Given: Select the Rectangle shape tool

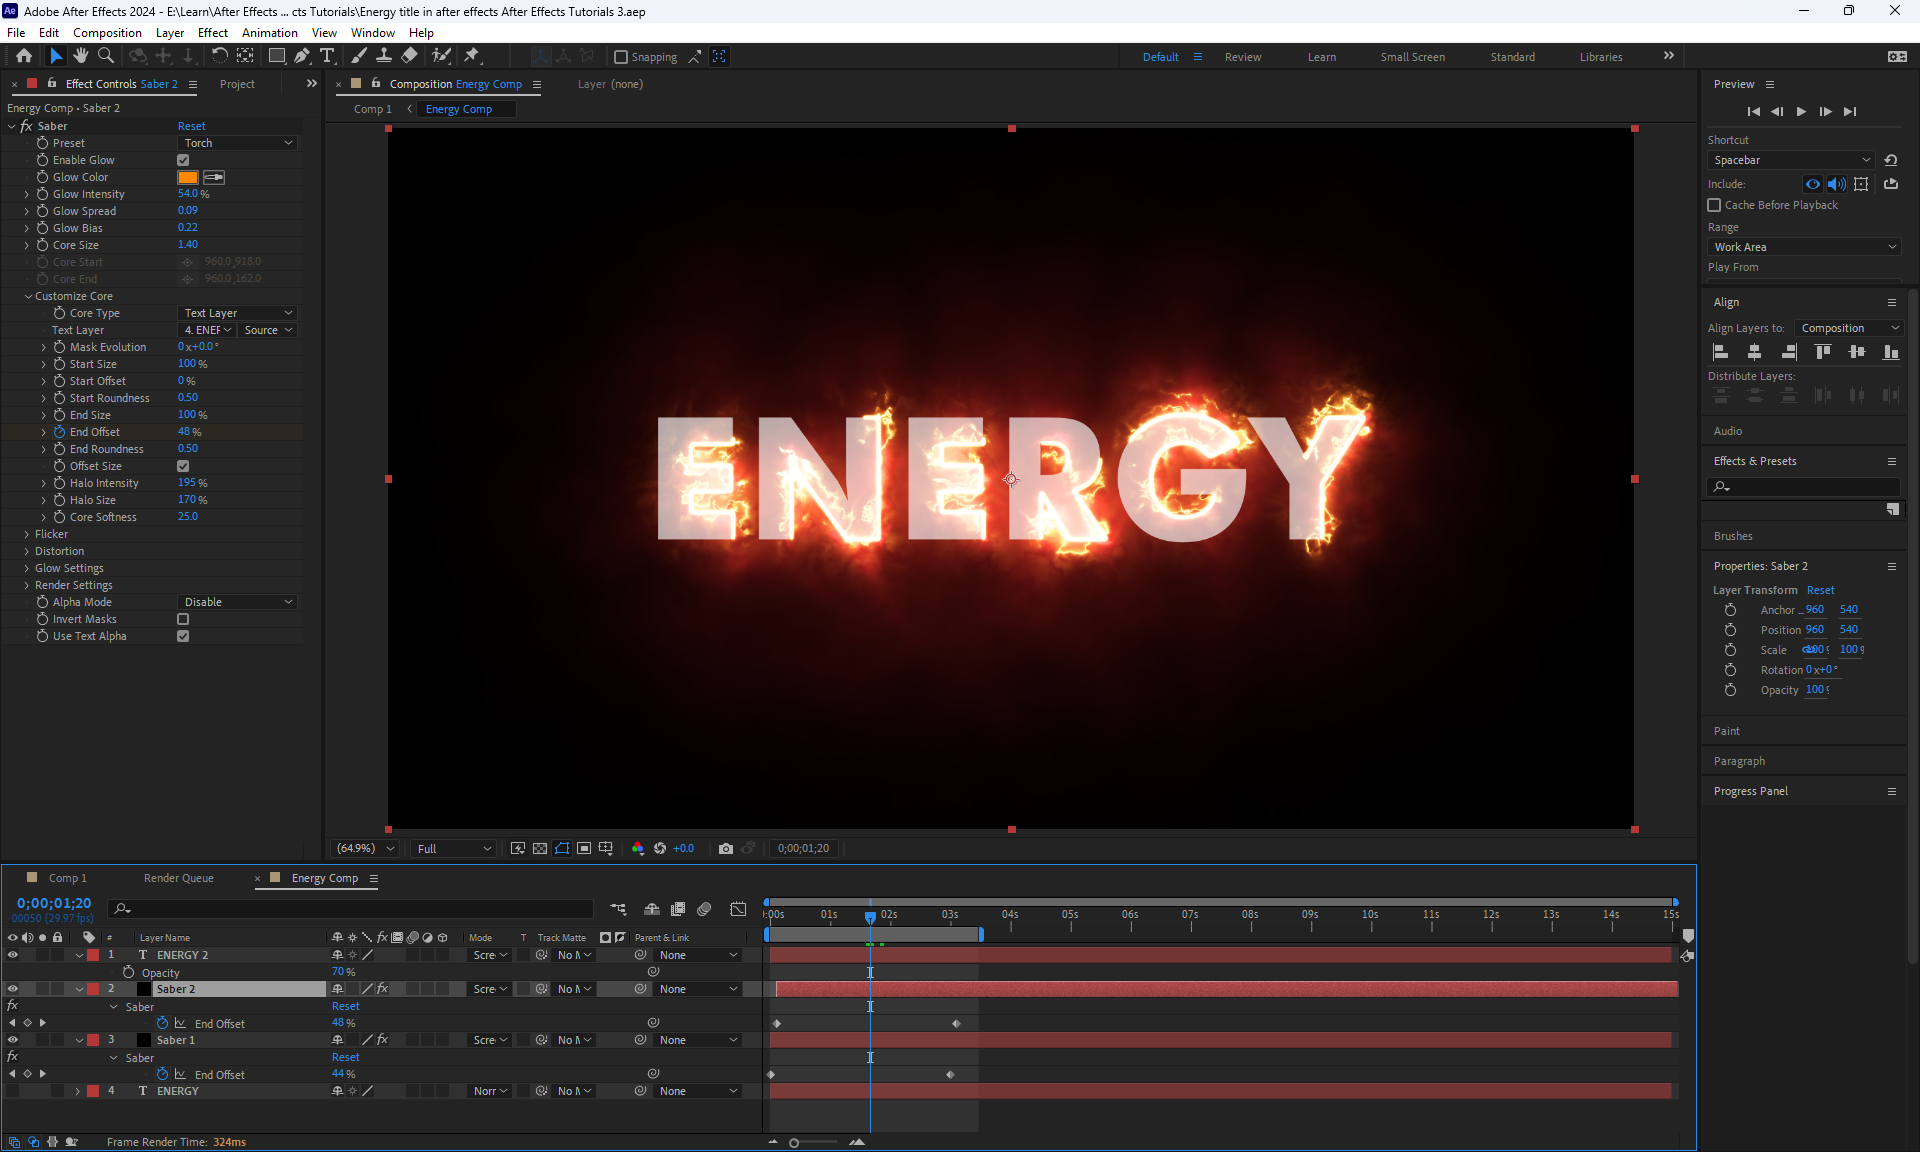Looking at the screenshot, I should [277, 56].
